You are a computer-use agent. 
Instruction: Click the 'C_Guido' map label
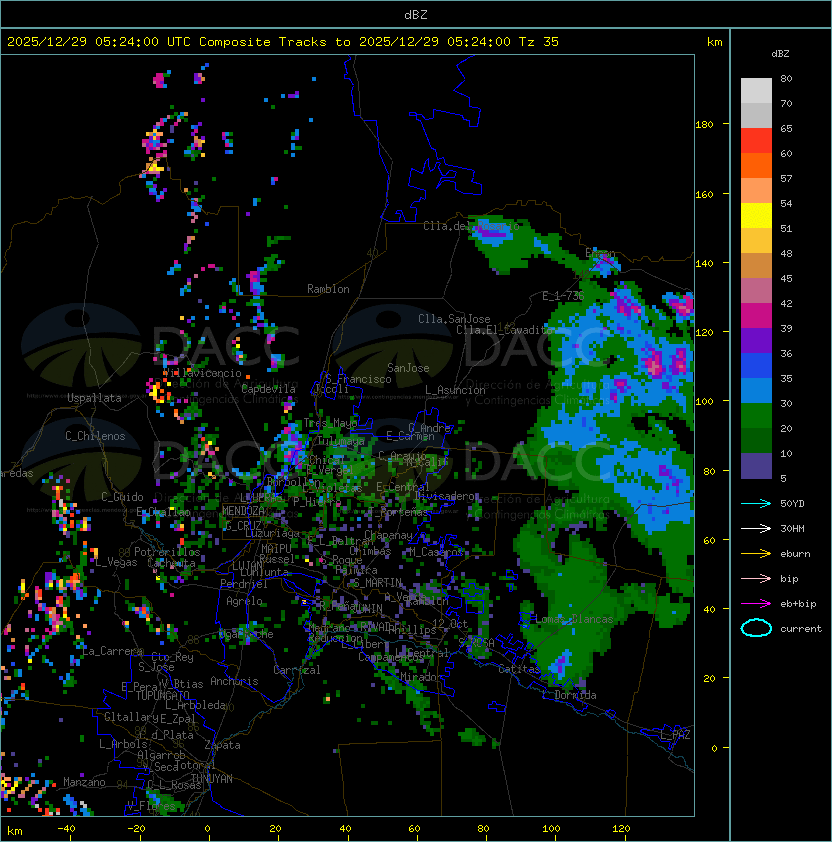coord(122,497)
